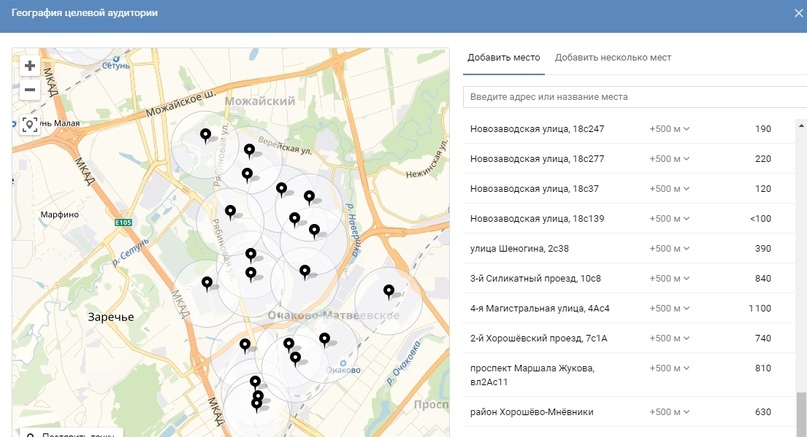Click the Очаково-Матвеевское district label
Viewport: 807px width, 437px height.
click(x=333, y=315)
